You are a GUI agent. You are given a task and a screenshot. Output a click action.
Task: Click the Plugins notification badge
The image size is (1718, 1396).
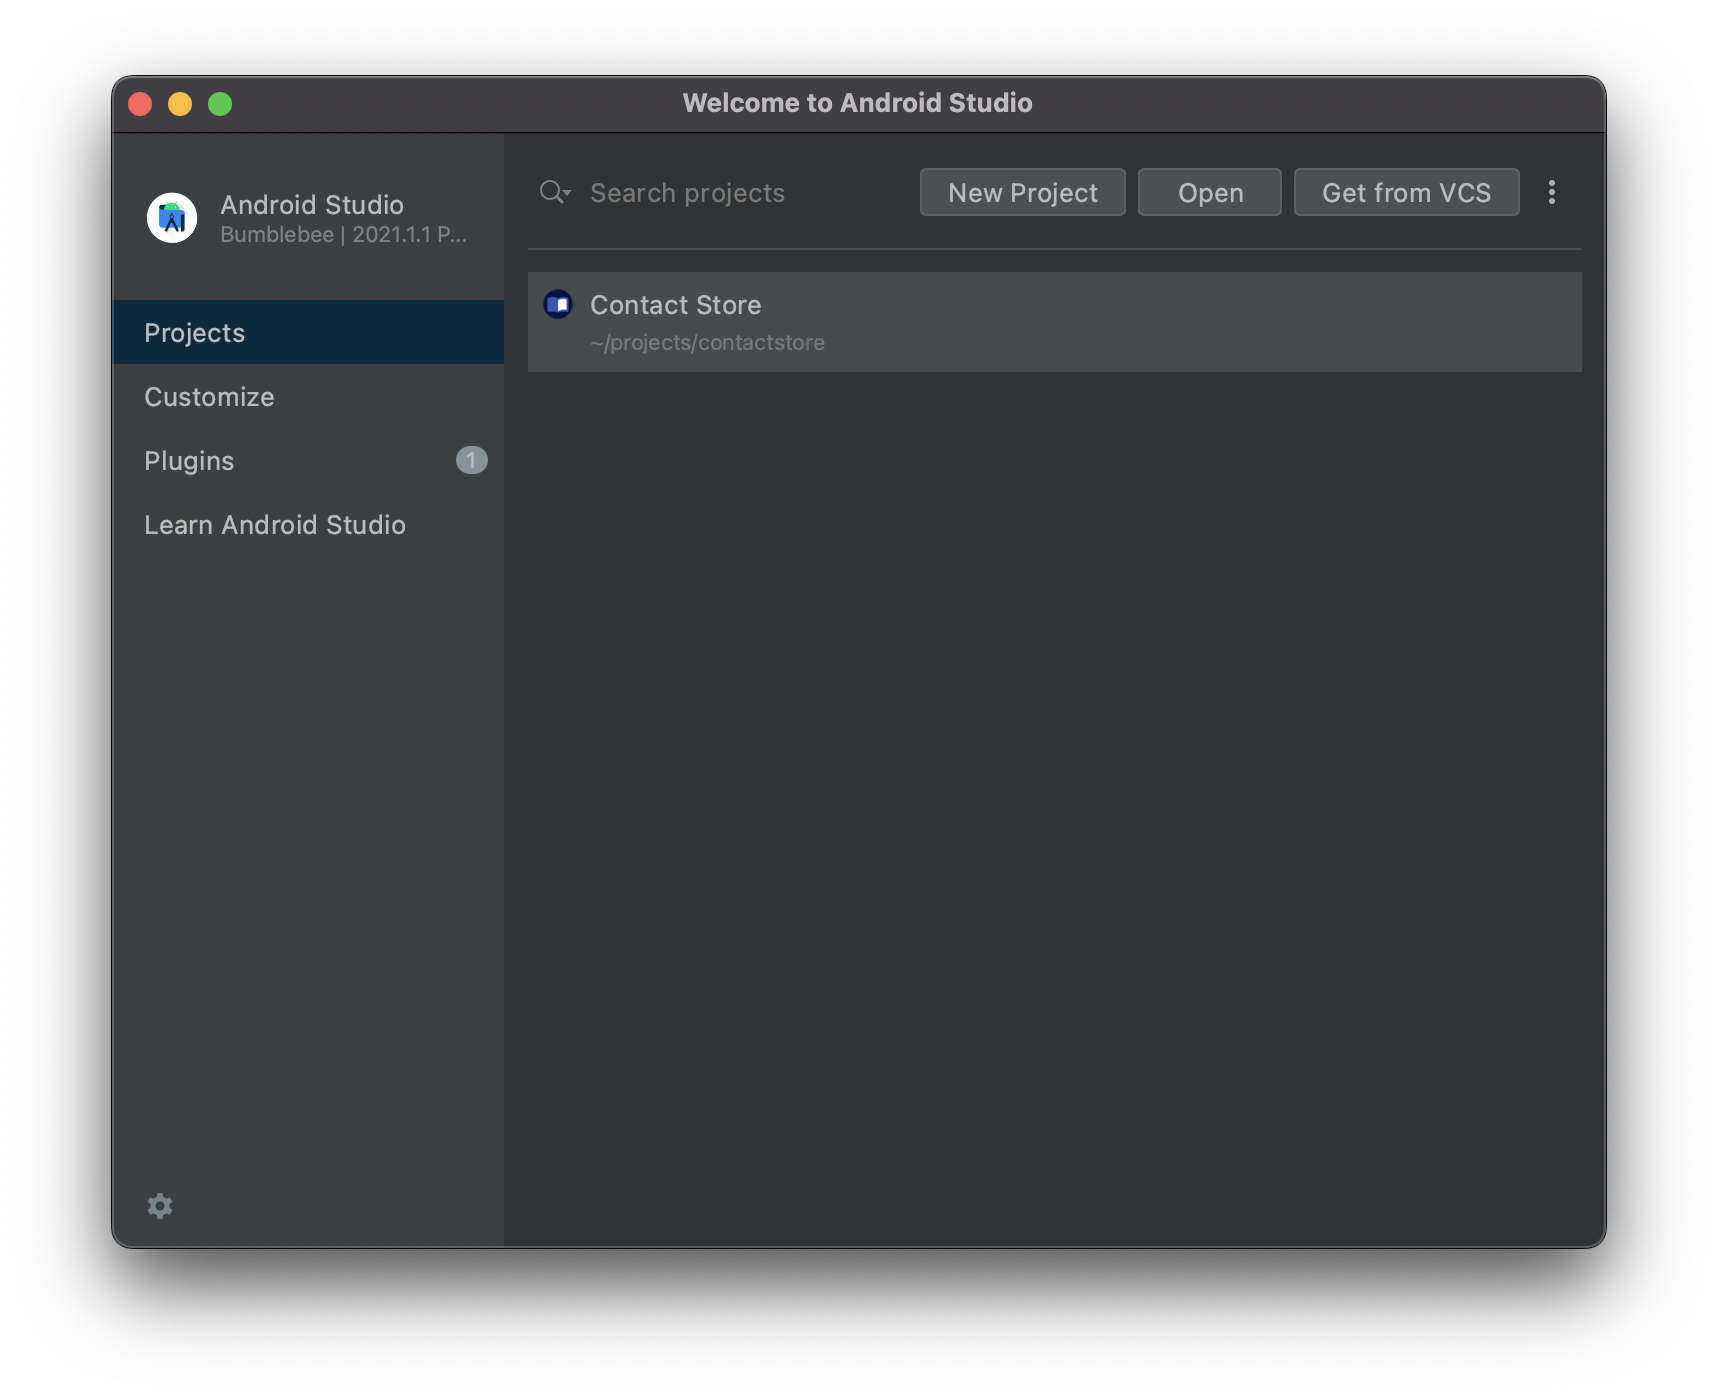[471, 460]
